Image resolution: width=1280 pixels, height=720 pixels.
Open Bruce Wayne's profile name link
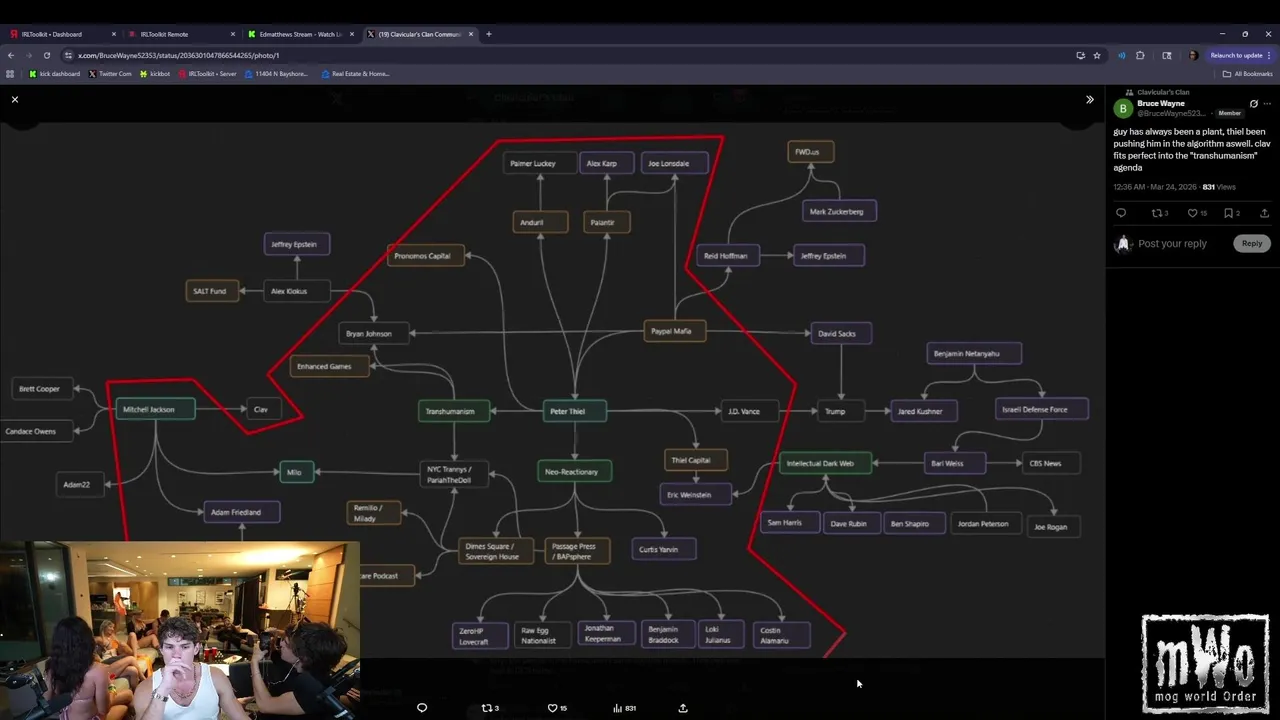[x=1161, y=103]
